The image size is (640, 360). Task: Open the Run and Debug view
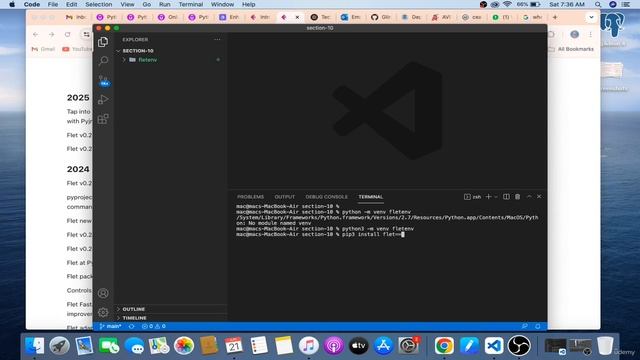coord(103,99)
